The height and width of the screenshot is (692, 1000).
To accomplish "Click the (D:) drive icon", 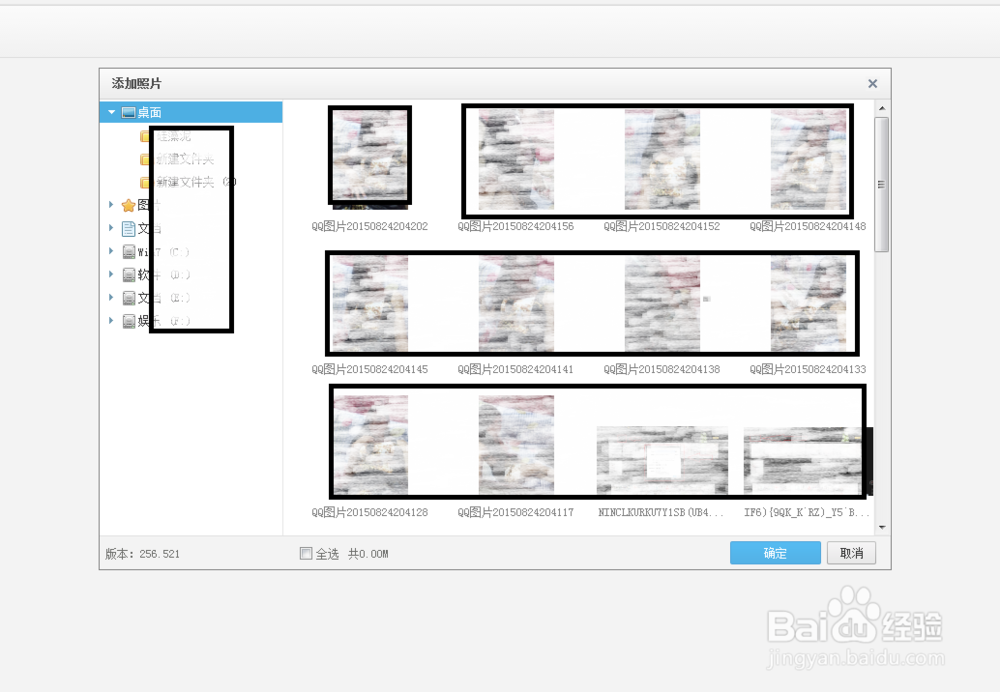I will (x=128, y=275).
